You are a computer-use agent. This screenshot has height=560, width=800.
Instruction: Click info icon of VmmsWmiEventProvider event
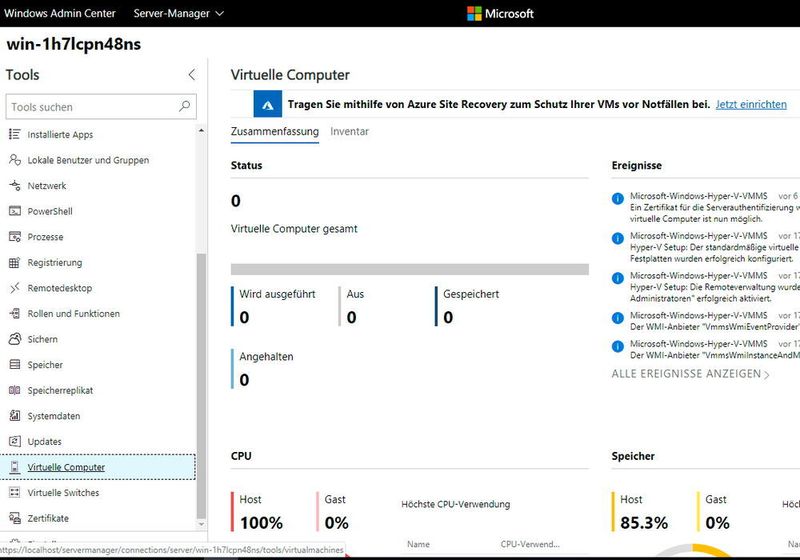tap(617, 318)
